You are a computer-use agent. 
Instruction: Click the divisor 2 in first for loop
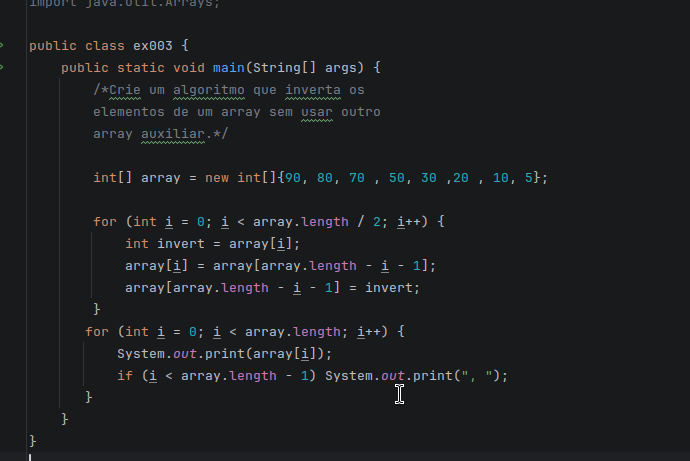[377, 222]
